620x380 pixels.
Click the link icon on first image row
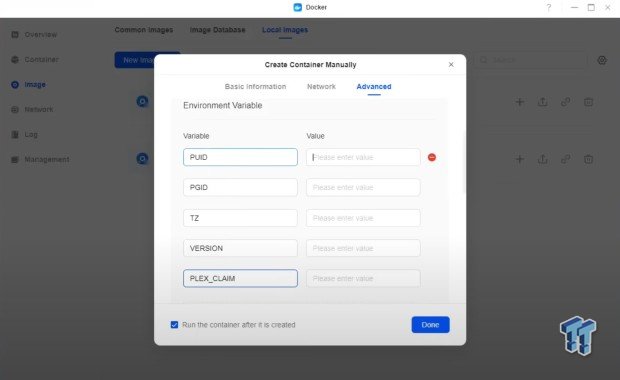click(565, 102)
